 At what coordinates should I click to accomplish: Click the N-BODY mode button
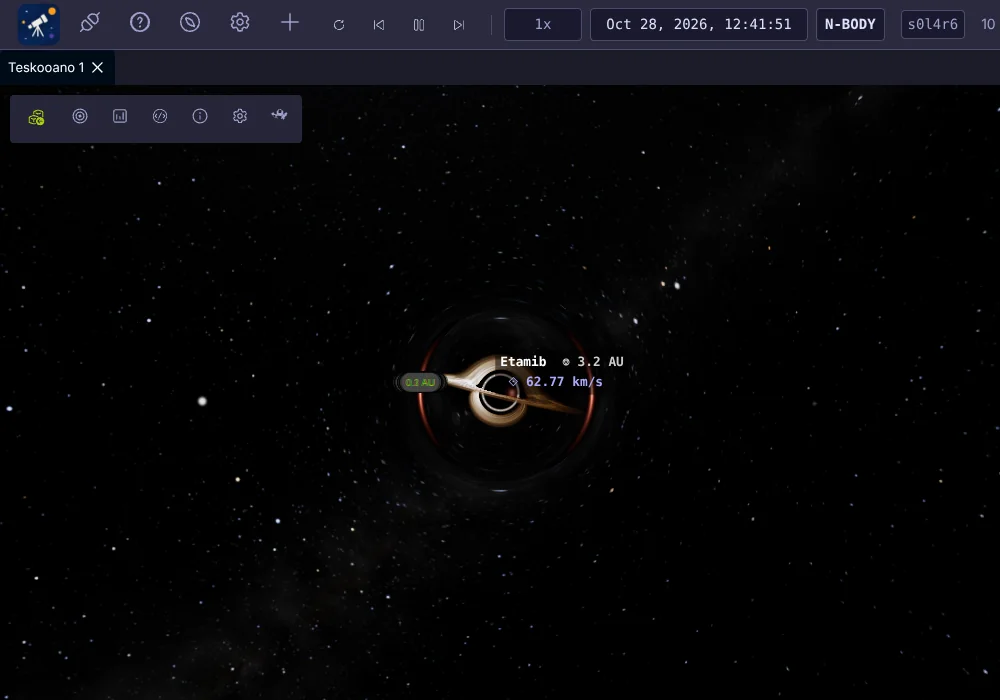click(850, 24)
